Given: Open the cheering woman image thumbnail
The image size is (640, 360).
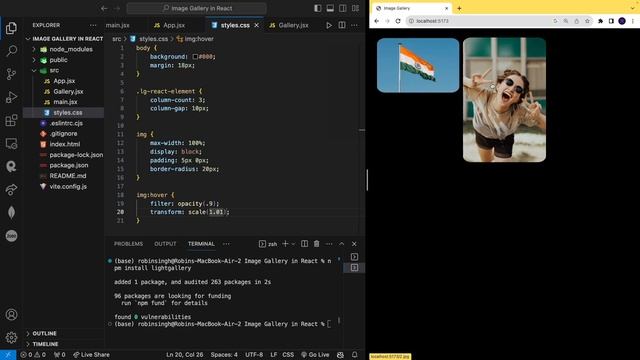Looking at the screenshot, I should point(504,100).
